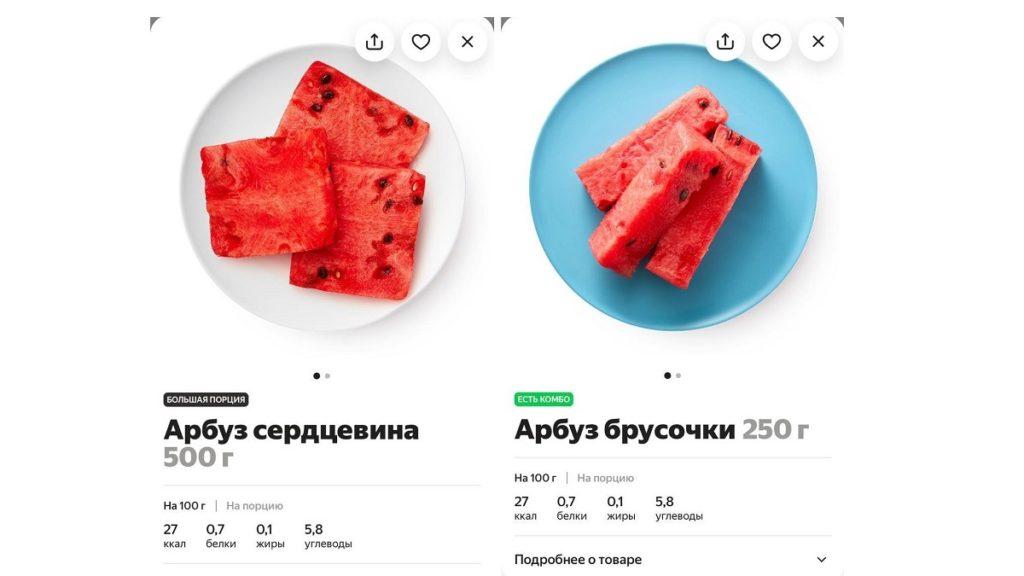Close the Арбуз брусочки card
This screenshot has width=1024, height=576.
tap(818, 42)
